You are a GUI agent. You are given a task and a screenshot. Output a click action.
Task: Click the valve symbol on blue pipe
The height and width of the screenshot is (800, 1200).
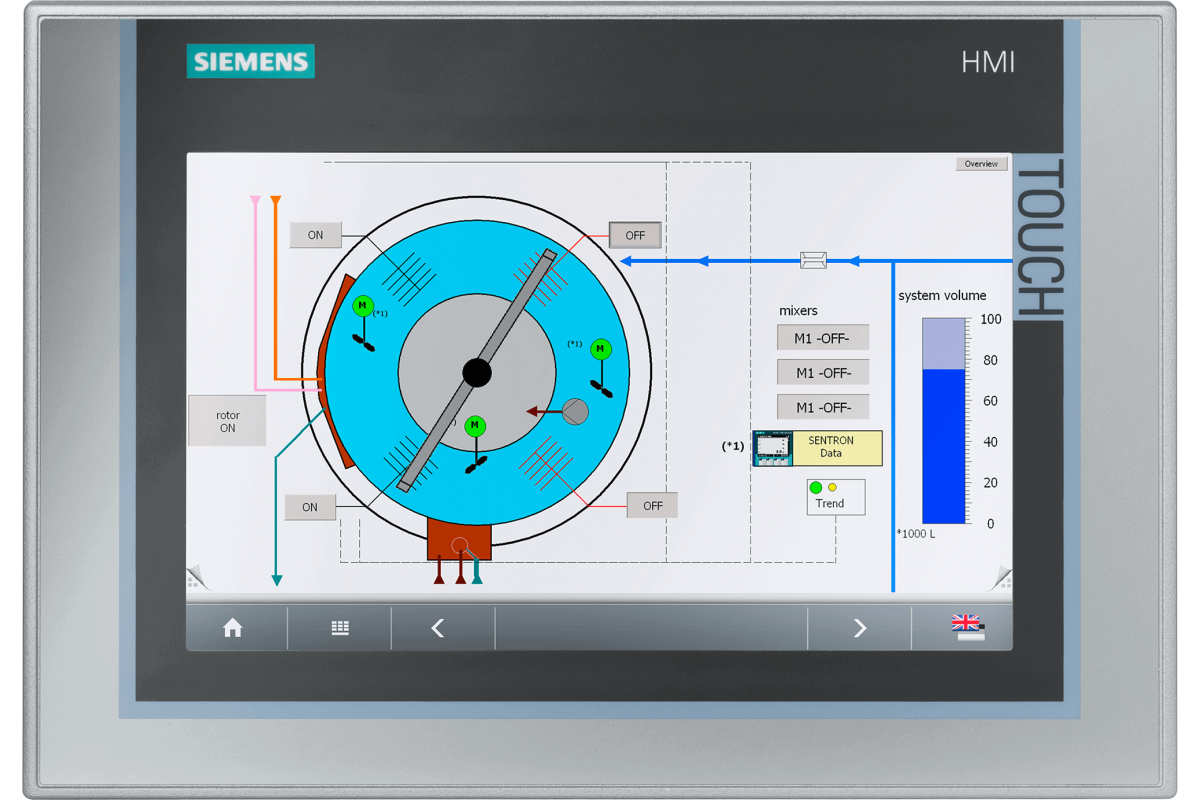(814, 261)
